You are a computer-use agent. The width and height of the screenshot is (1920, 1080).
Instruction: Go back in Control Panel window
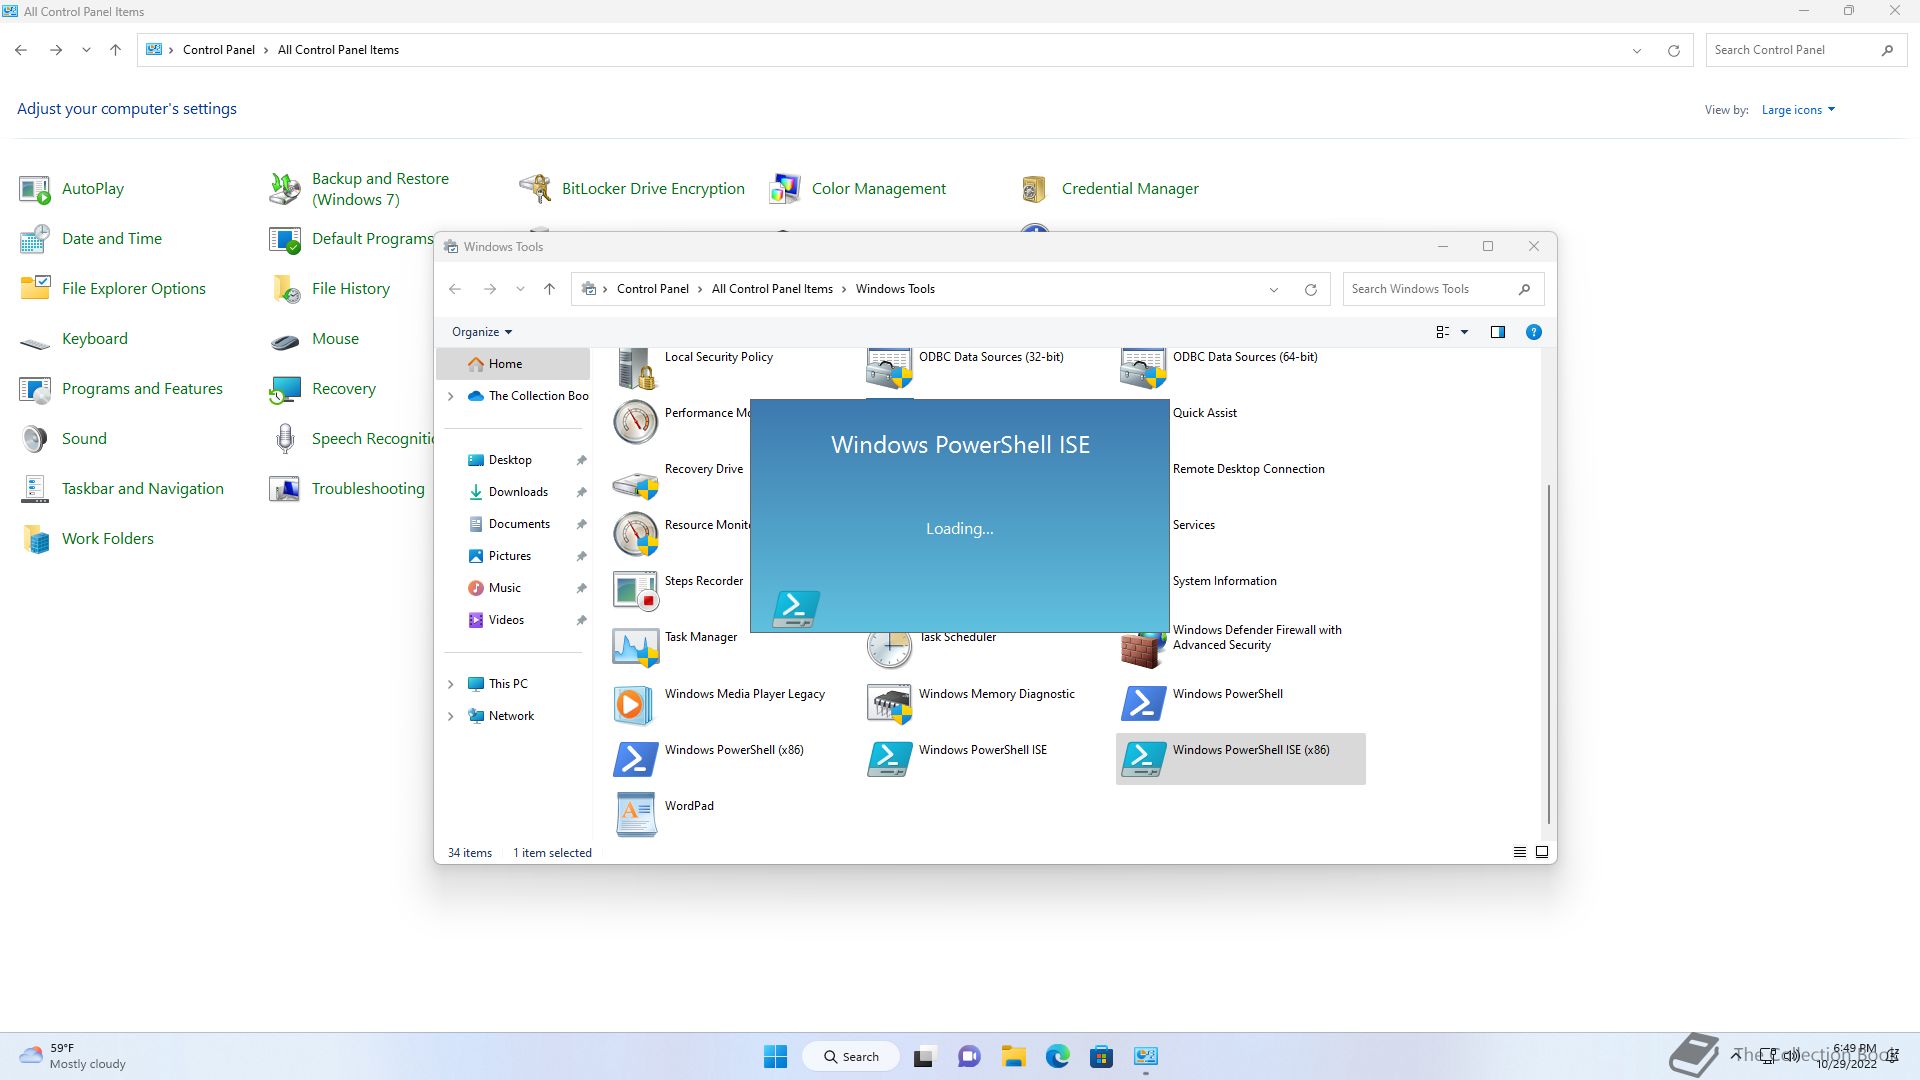(x=21, y=50)
